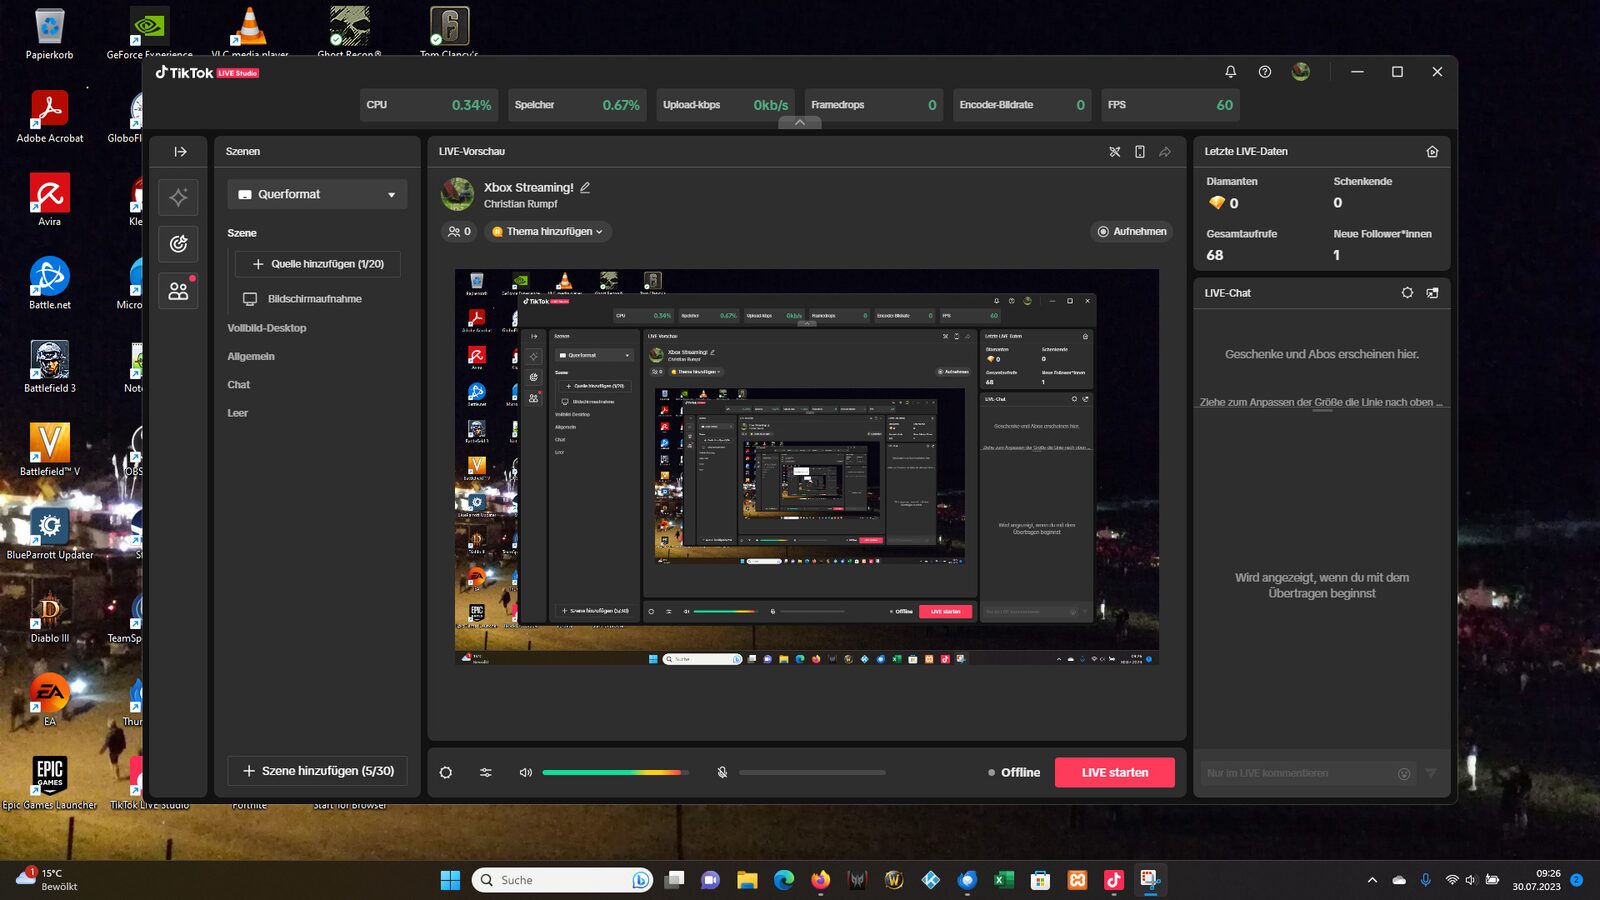The image size is (1600, 900).
Task: Select the Chat scene in the scene list
Action: [x=238, y=384]
